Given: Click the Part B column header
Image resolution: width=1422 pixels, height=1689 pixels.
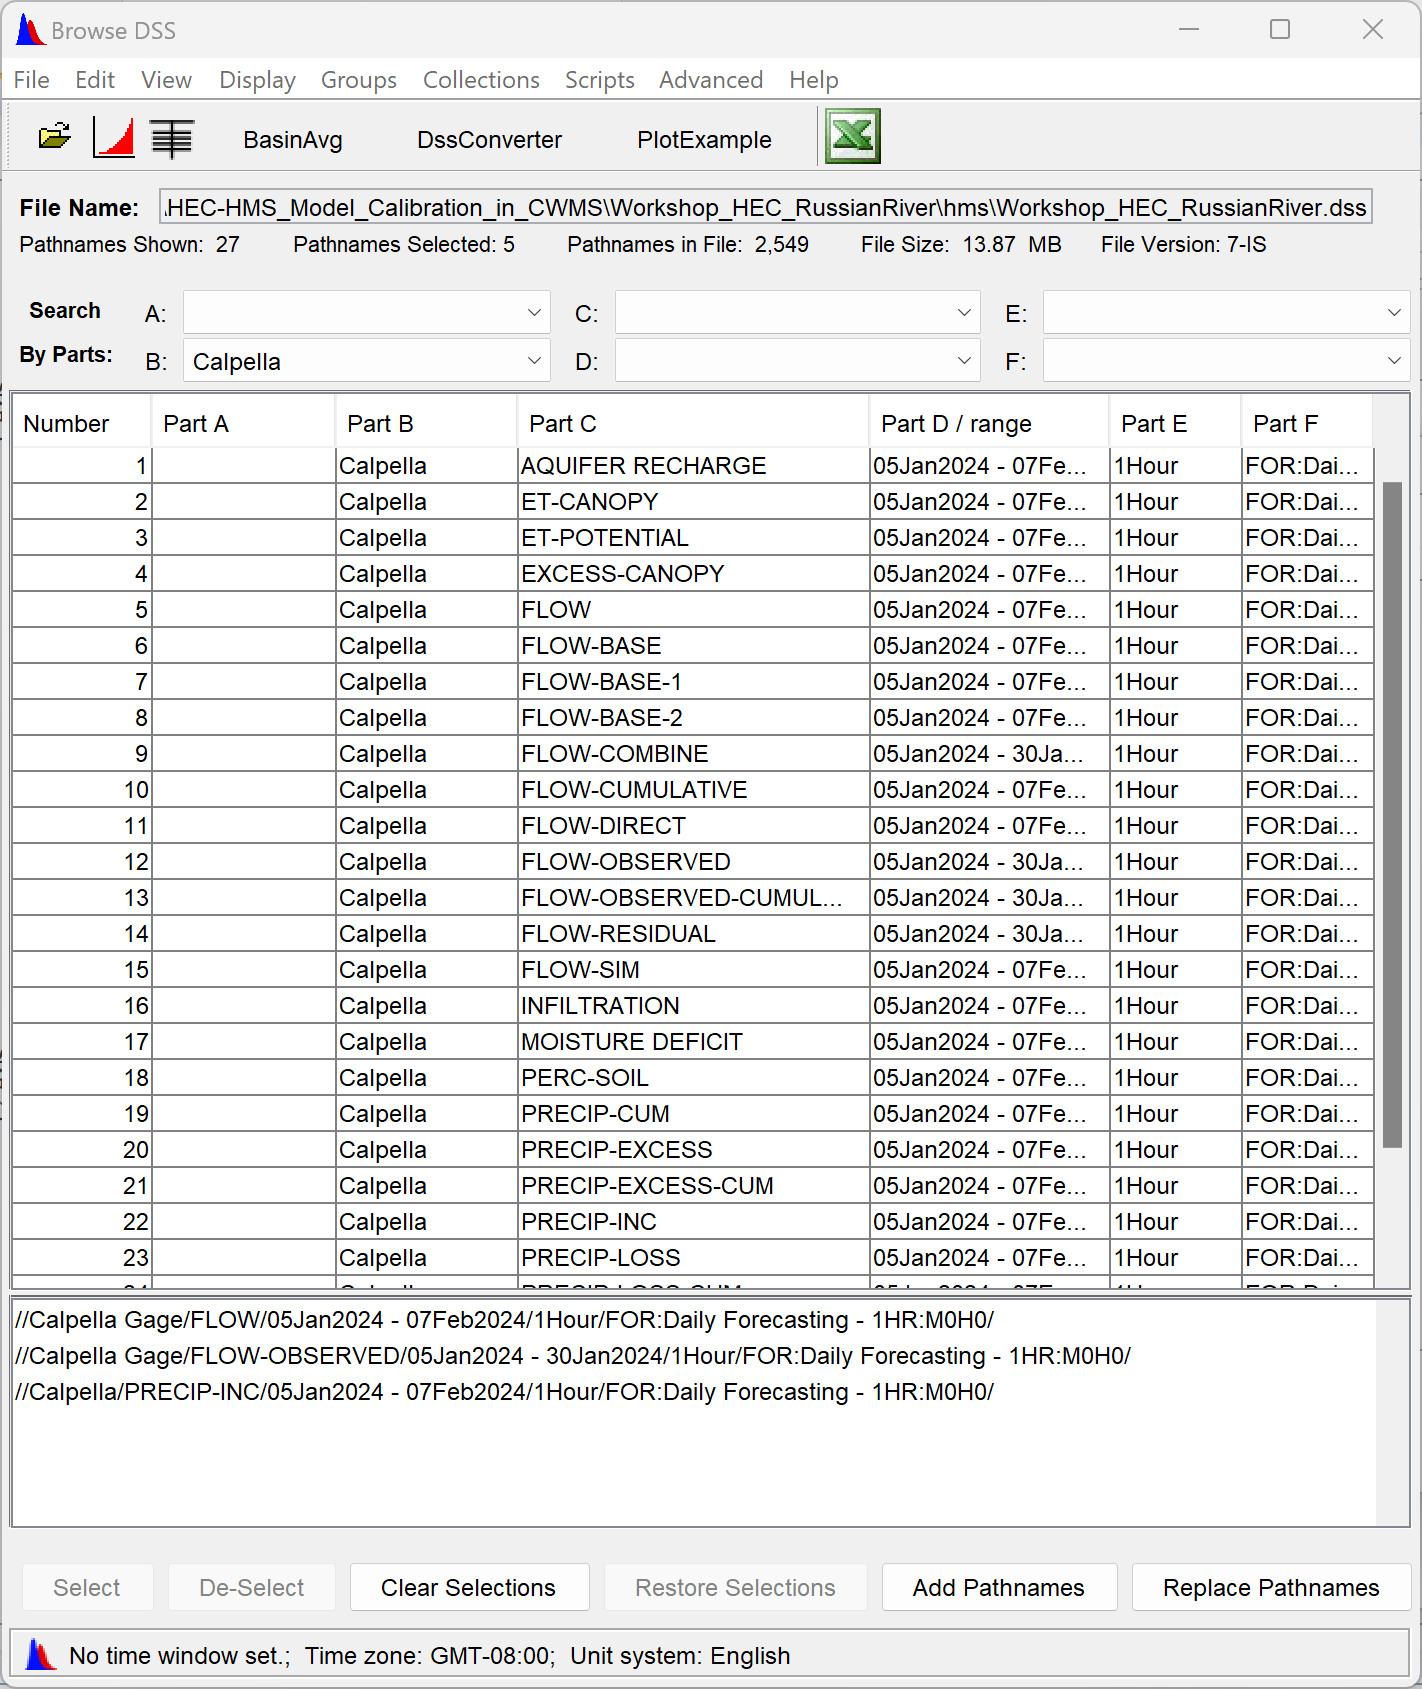Looking at the screenshot, I should coord(426,423).
